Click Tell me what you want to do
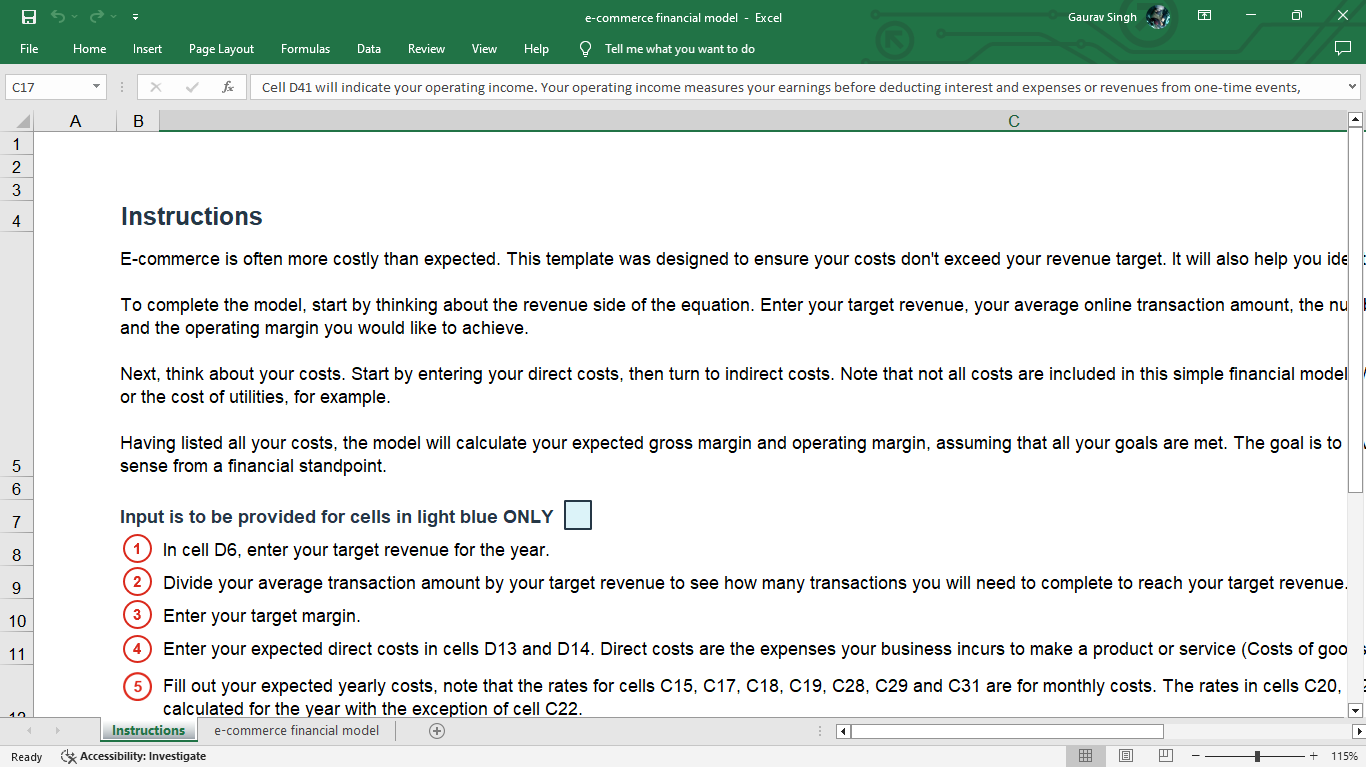This screenshot has height=768, width=1366. 679,49
